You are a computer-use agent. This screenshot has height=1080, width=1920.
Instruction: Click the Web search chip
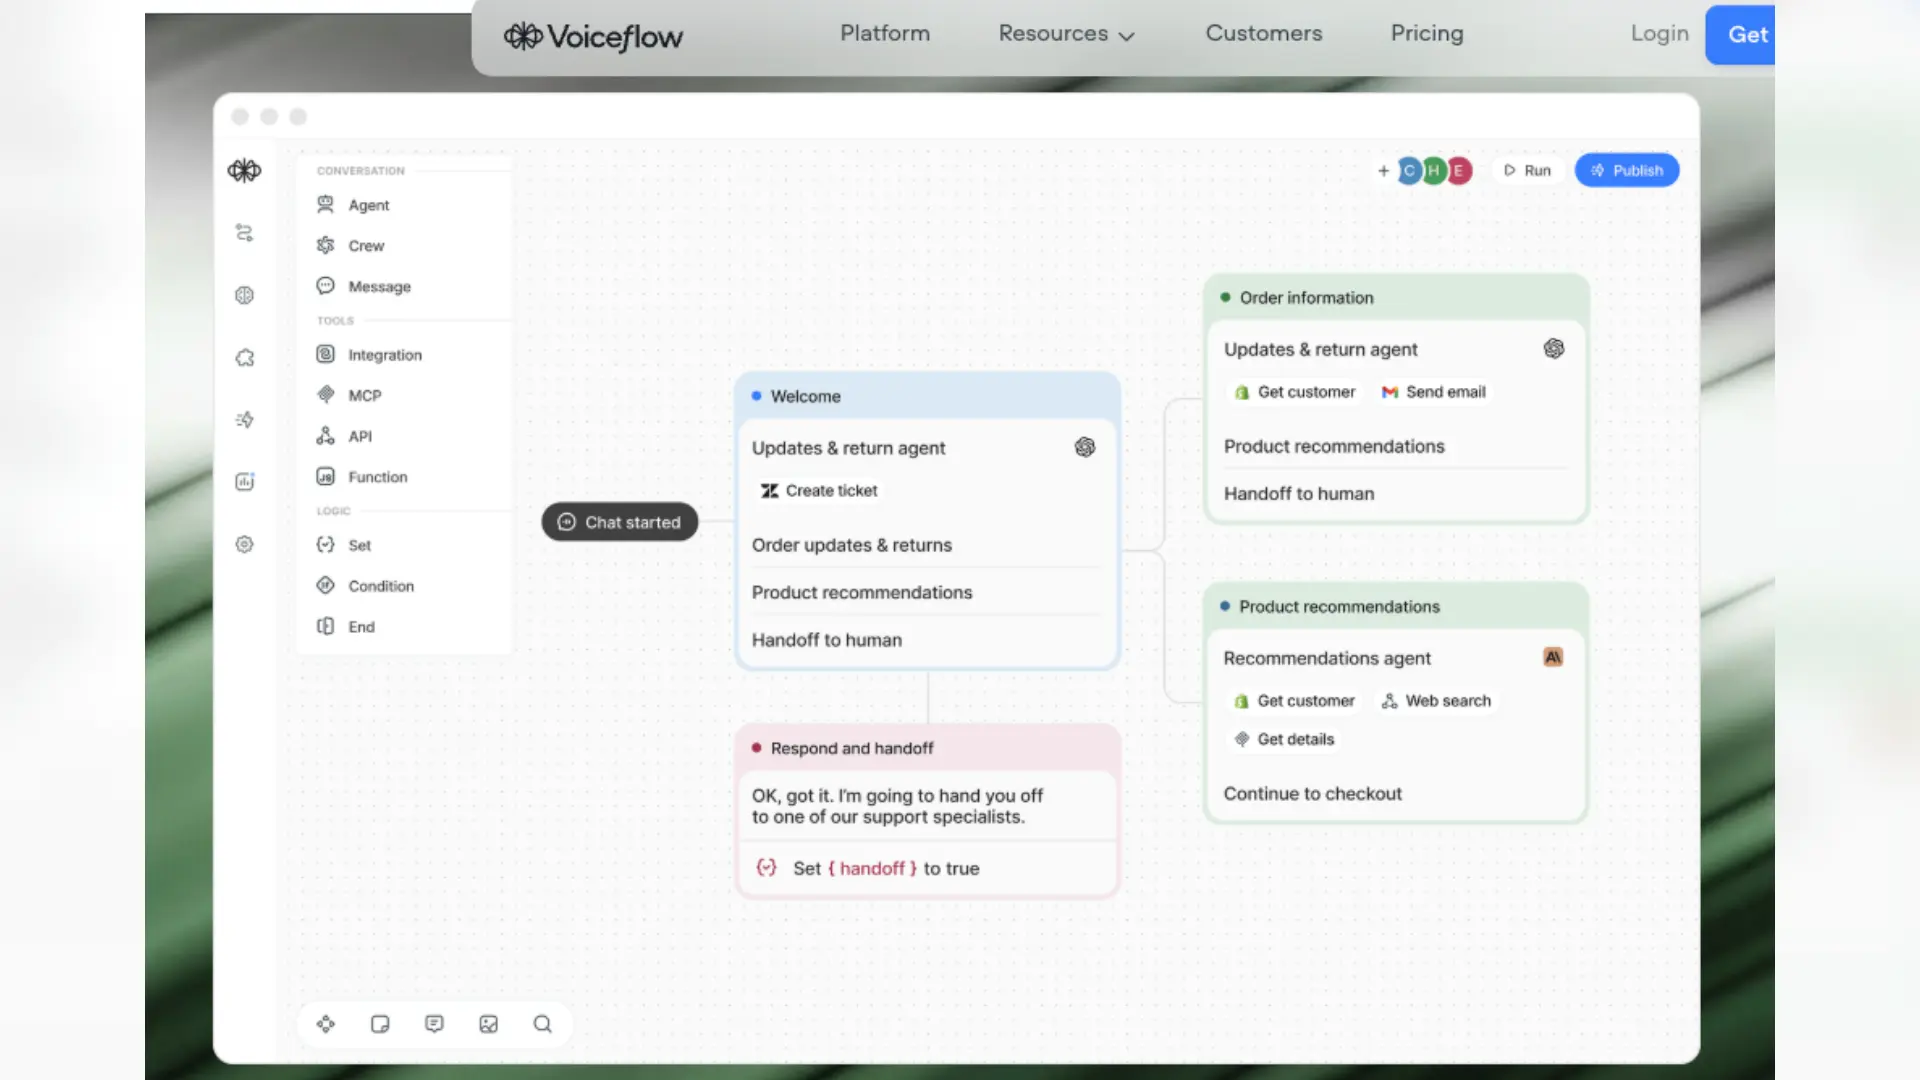(x=1436, y=701)
